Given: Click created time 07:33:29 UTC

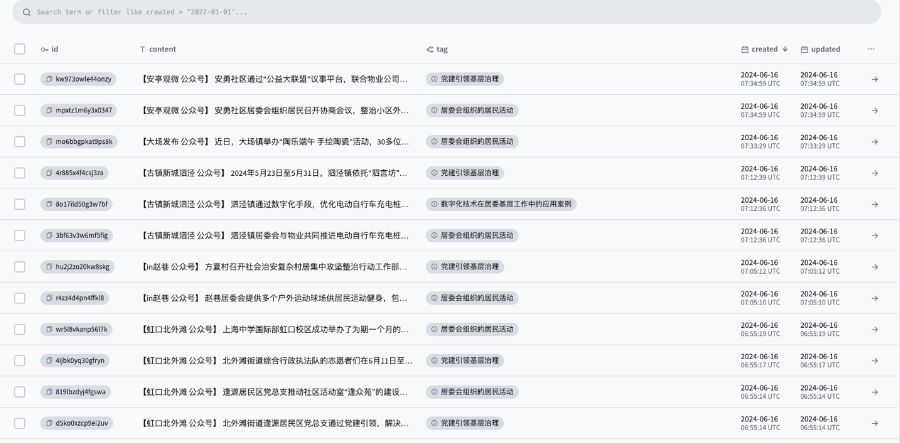Looking at the screenshot, I should coord(760,146).
